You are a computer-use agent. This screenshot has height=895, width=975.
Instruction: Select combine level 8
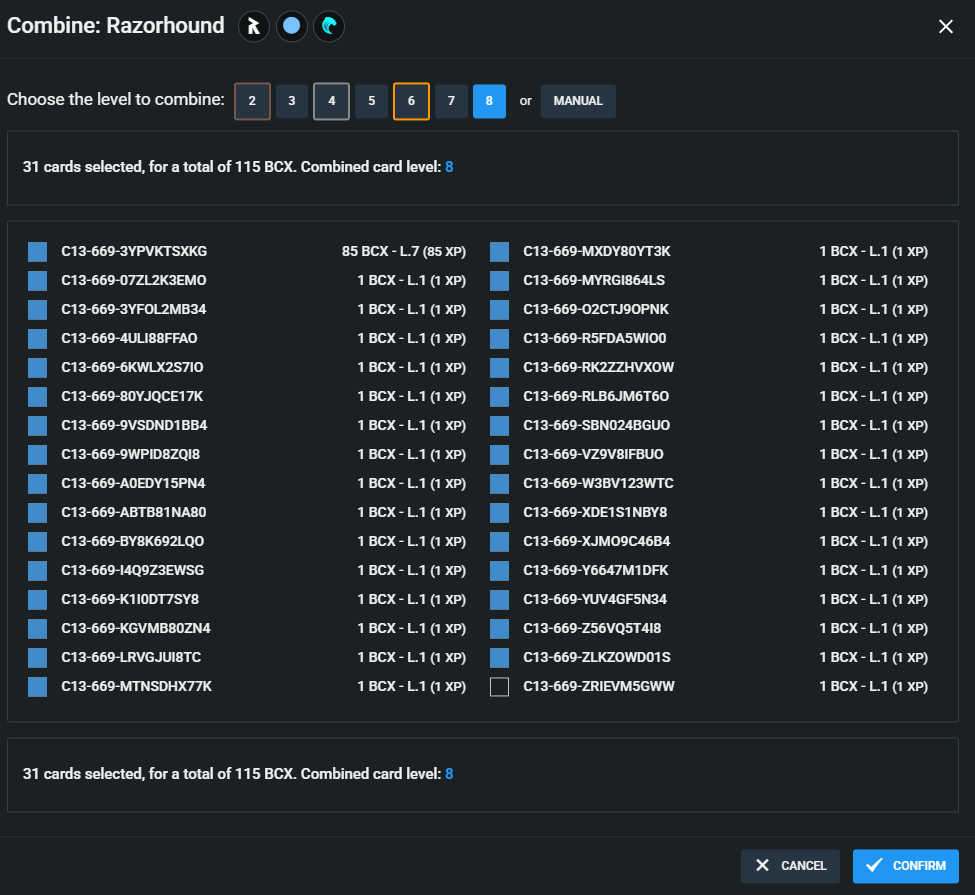(x=489, y=101)
